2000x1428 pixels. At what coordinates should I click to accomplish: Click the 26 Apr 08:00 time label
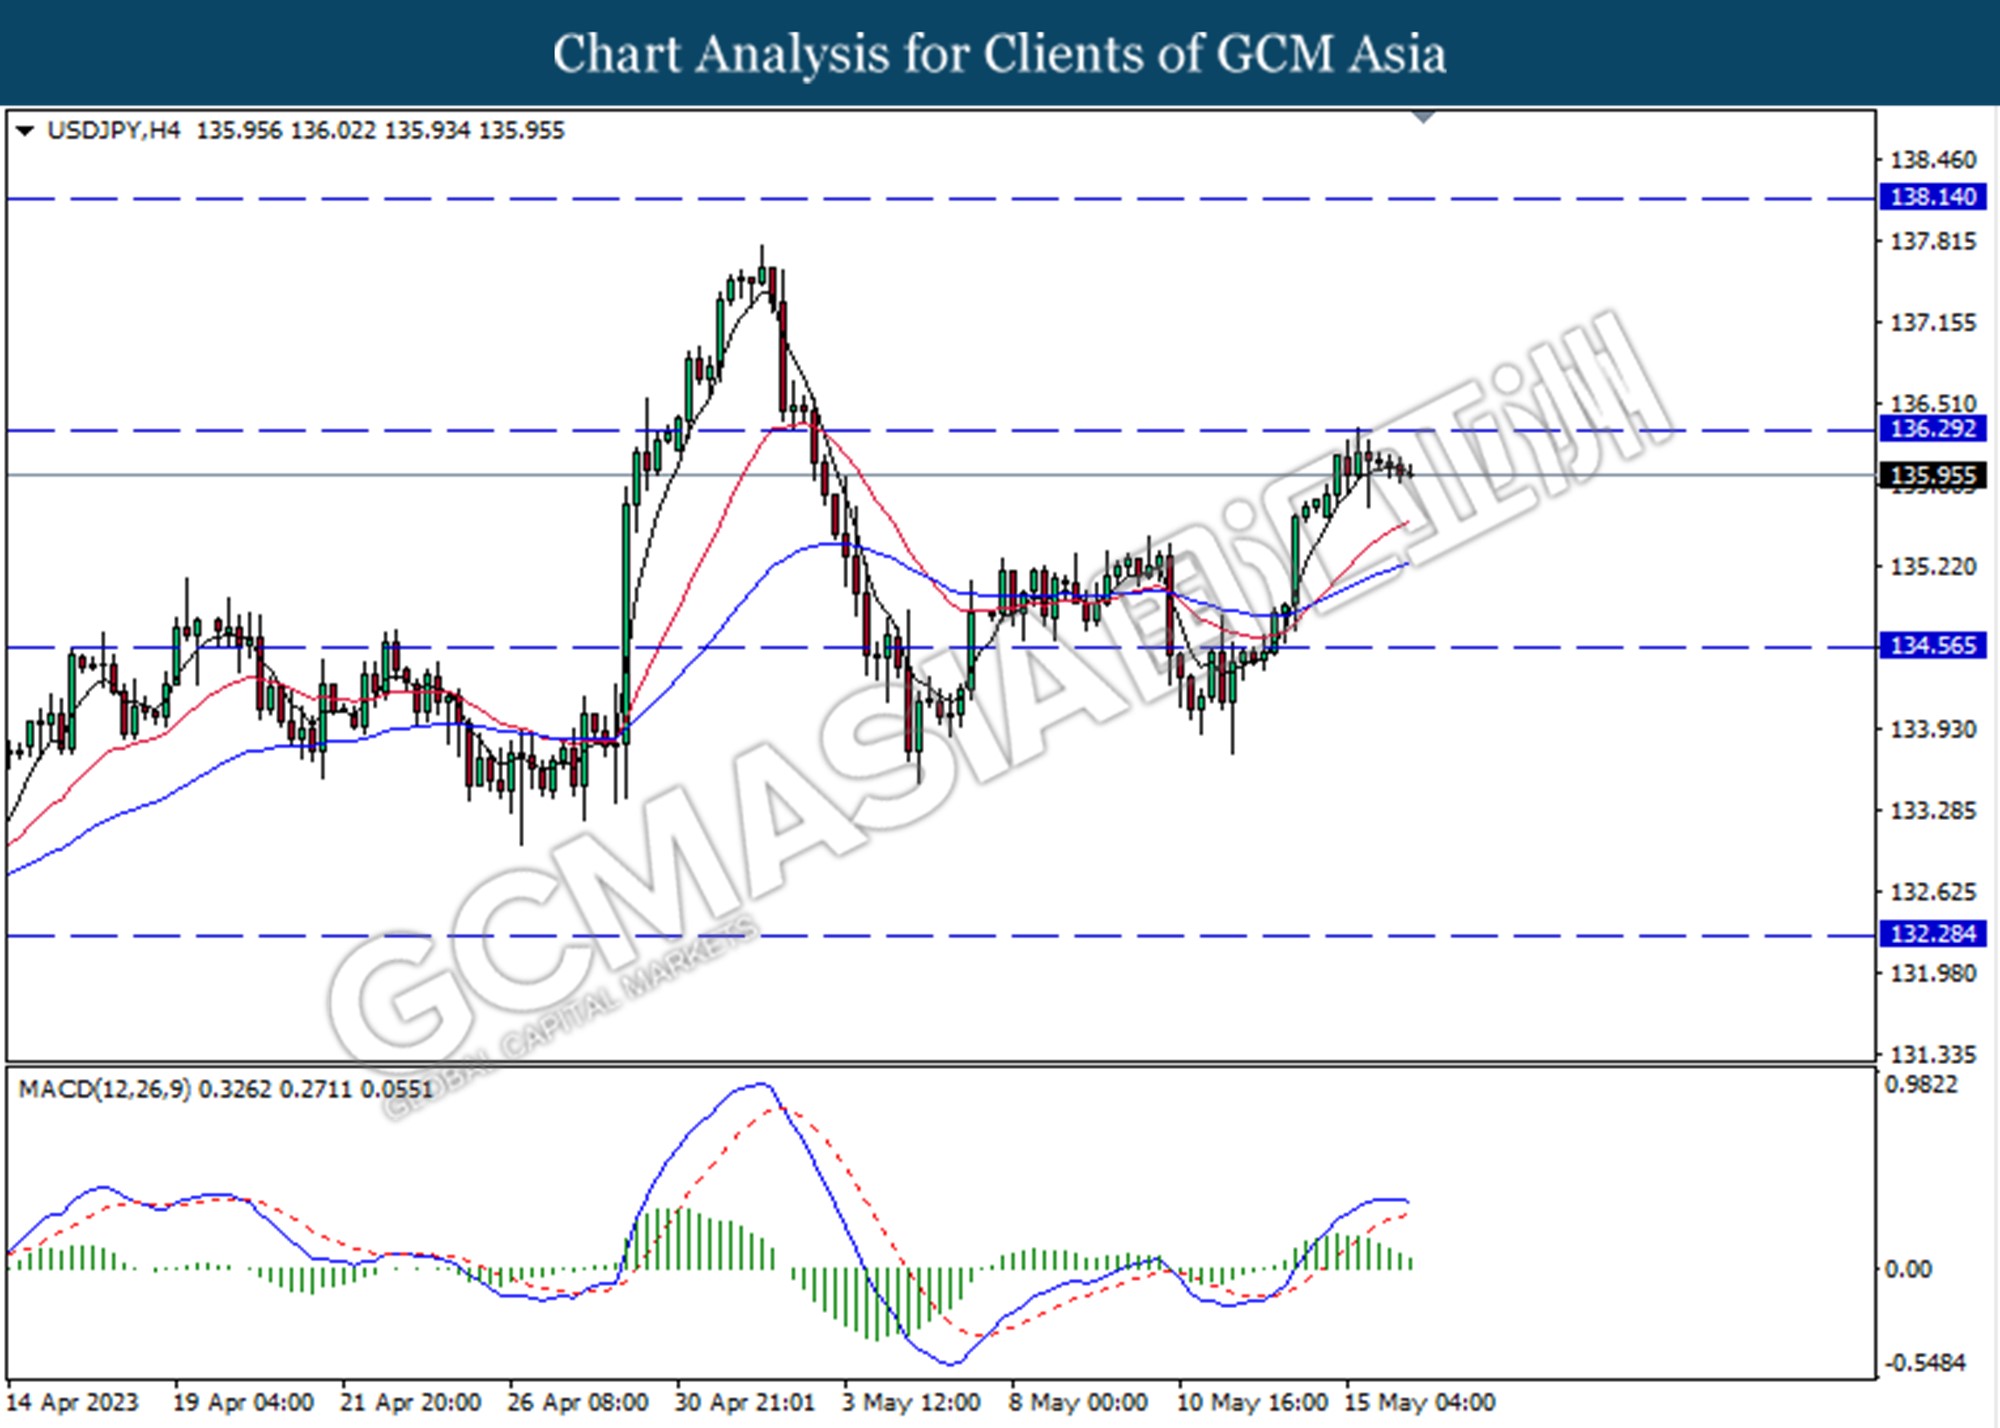[577, 1402]
